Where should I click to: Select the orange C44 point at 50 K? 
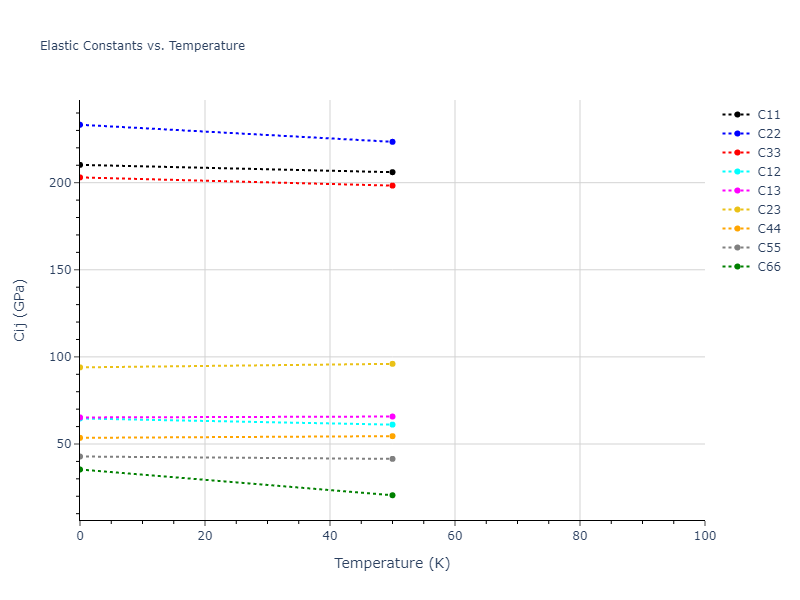(x=392, y=436)
